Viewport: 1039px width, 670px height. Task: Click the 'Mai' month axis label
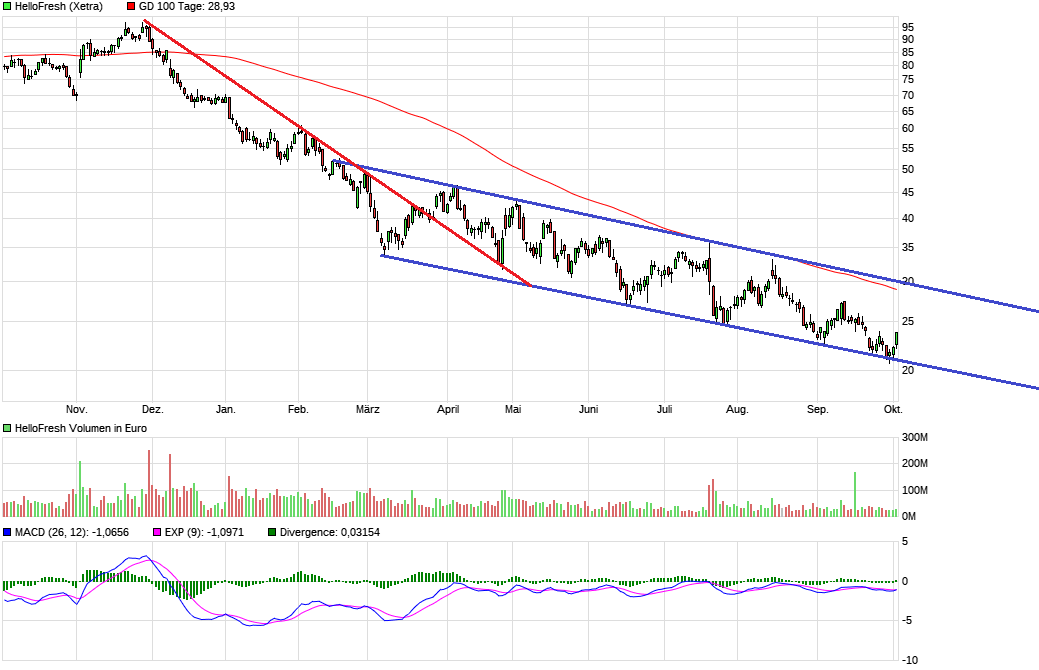513,410
